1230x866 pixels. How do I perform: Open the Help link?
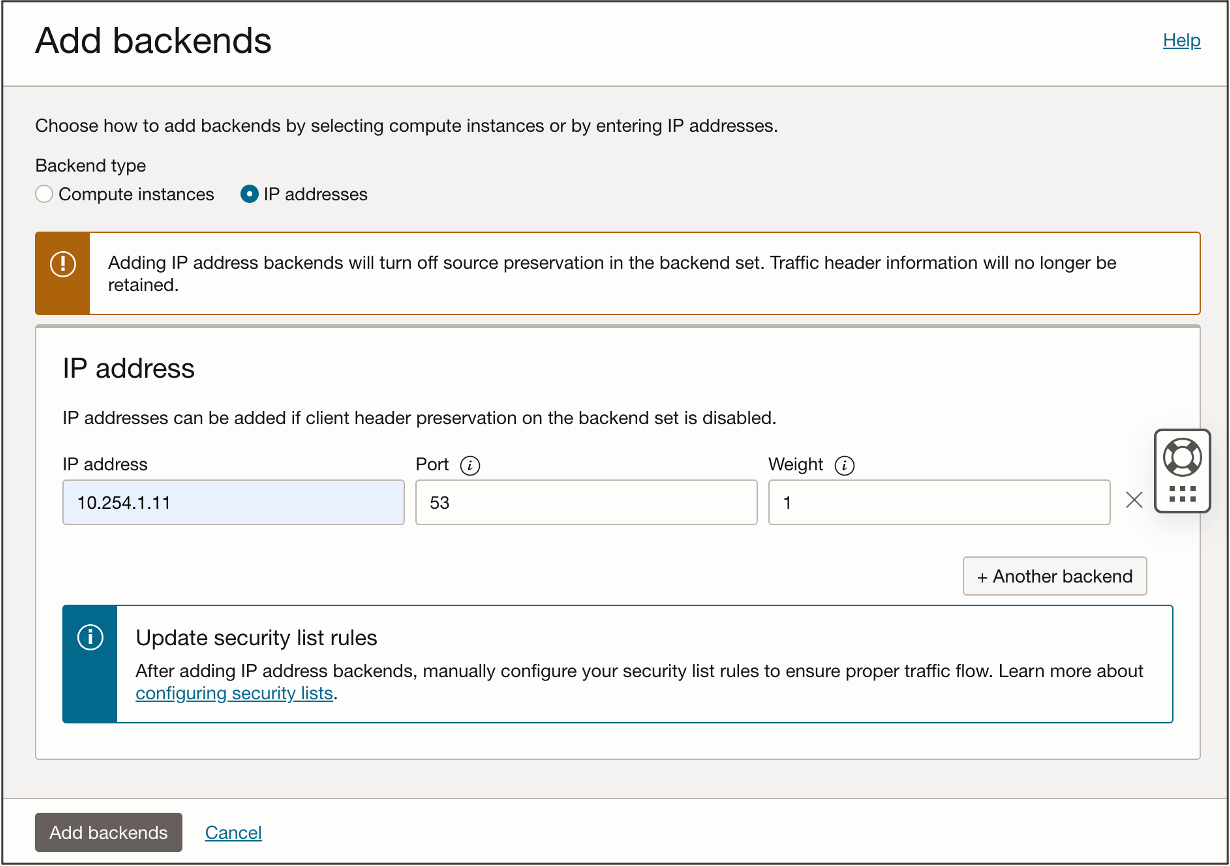1181,40
